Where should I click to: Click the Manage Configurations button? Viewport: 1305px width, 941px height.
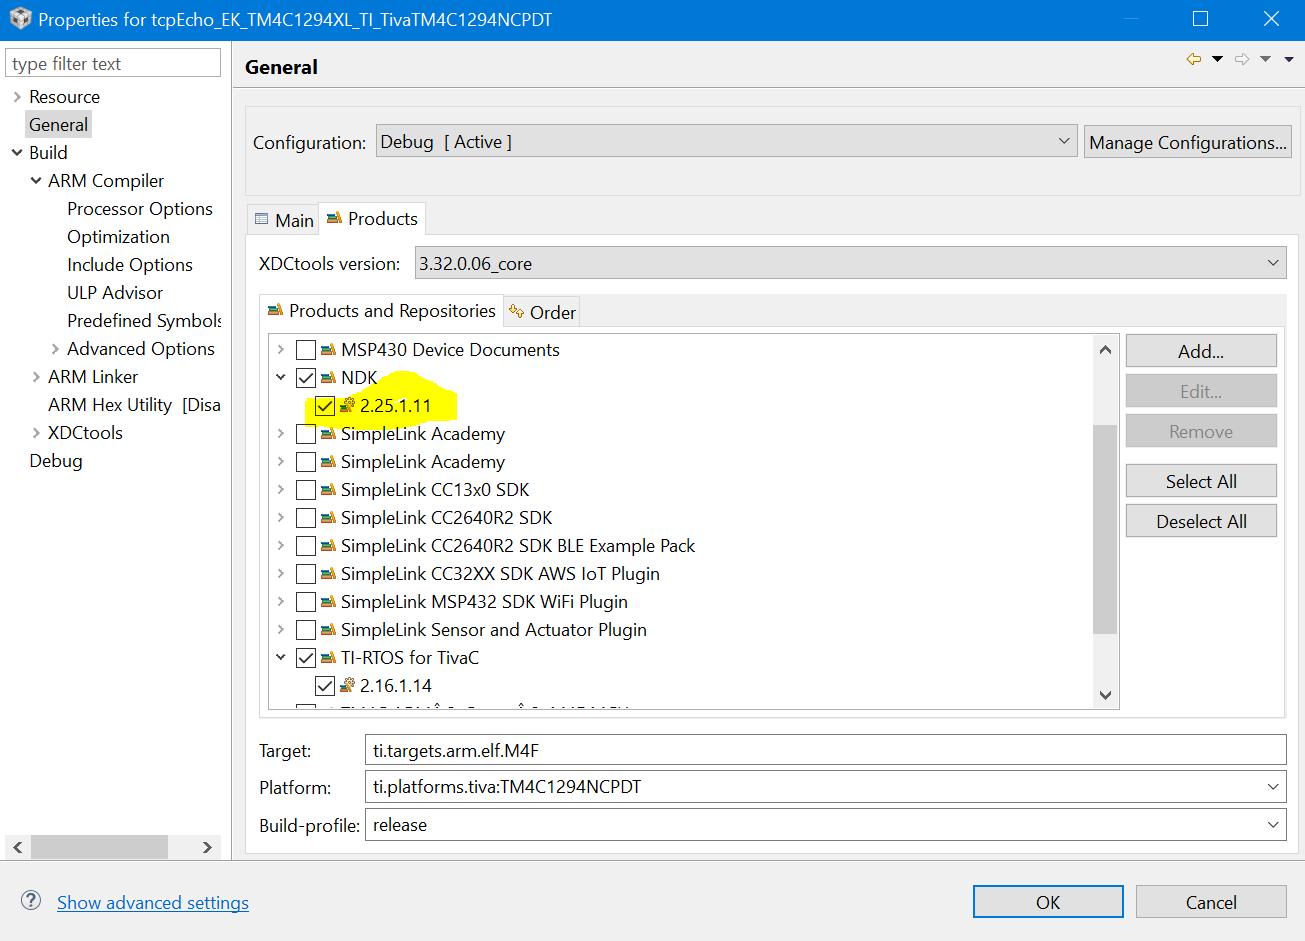coord(1188,142)
